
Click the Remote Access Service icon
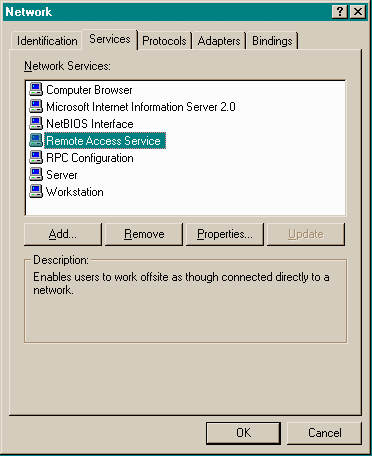36,140
